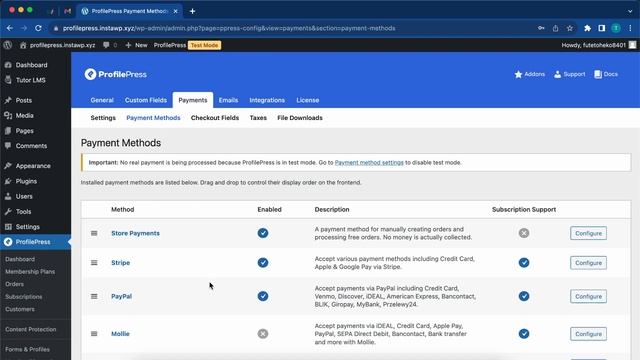Grab drag handle for PayPal row

tap(94, 296)
